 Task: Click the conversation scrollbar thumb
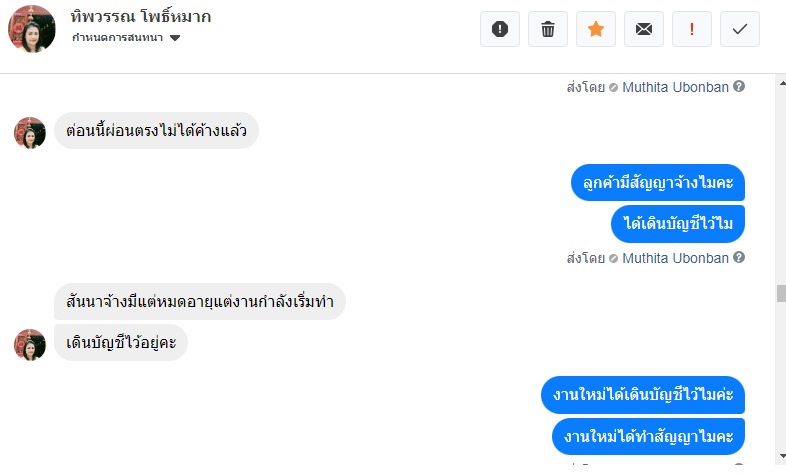780,293
